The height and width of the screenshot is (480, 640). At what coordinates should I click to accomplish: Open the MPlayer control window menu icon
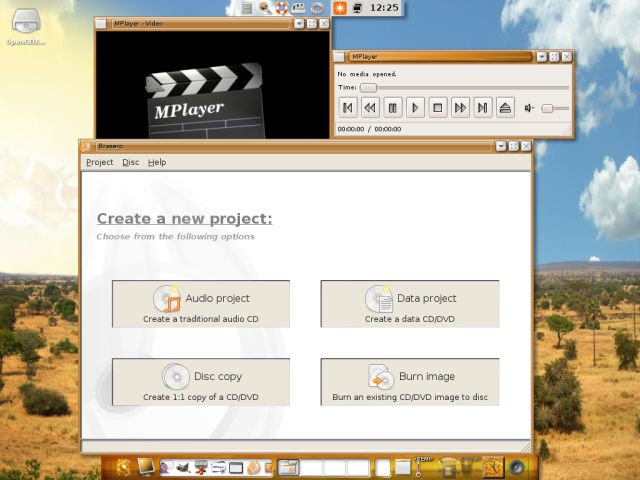pyautogui.click(x=339, y=57)
